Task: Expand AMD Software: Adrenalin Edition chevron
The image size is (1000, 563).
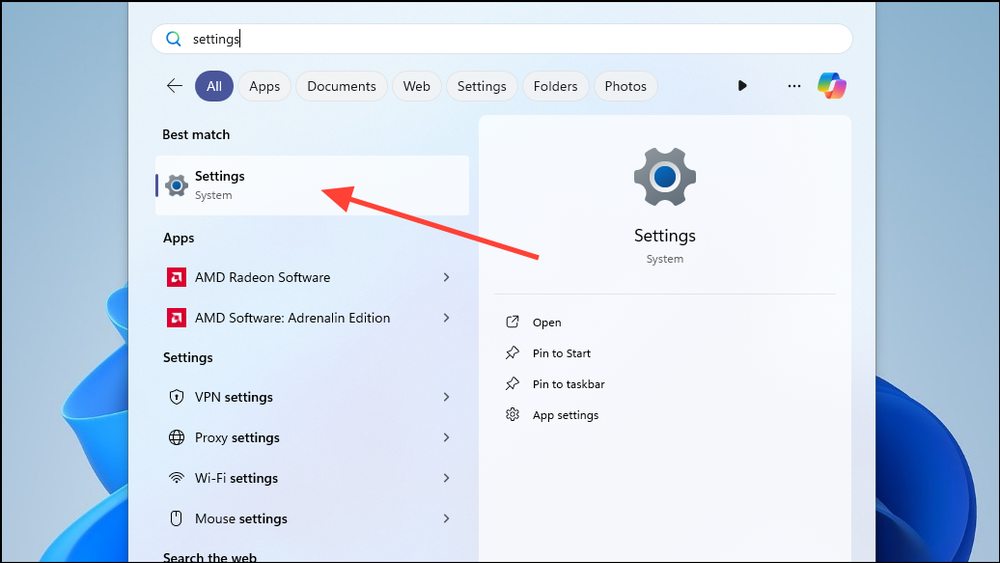Action: point(446,318)
